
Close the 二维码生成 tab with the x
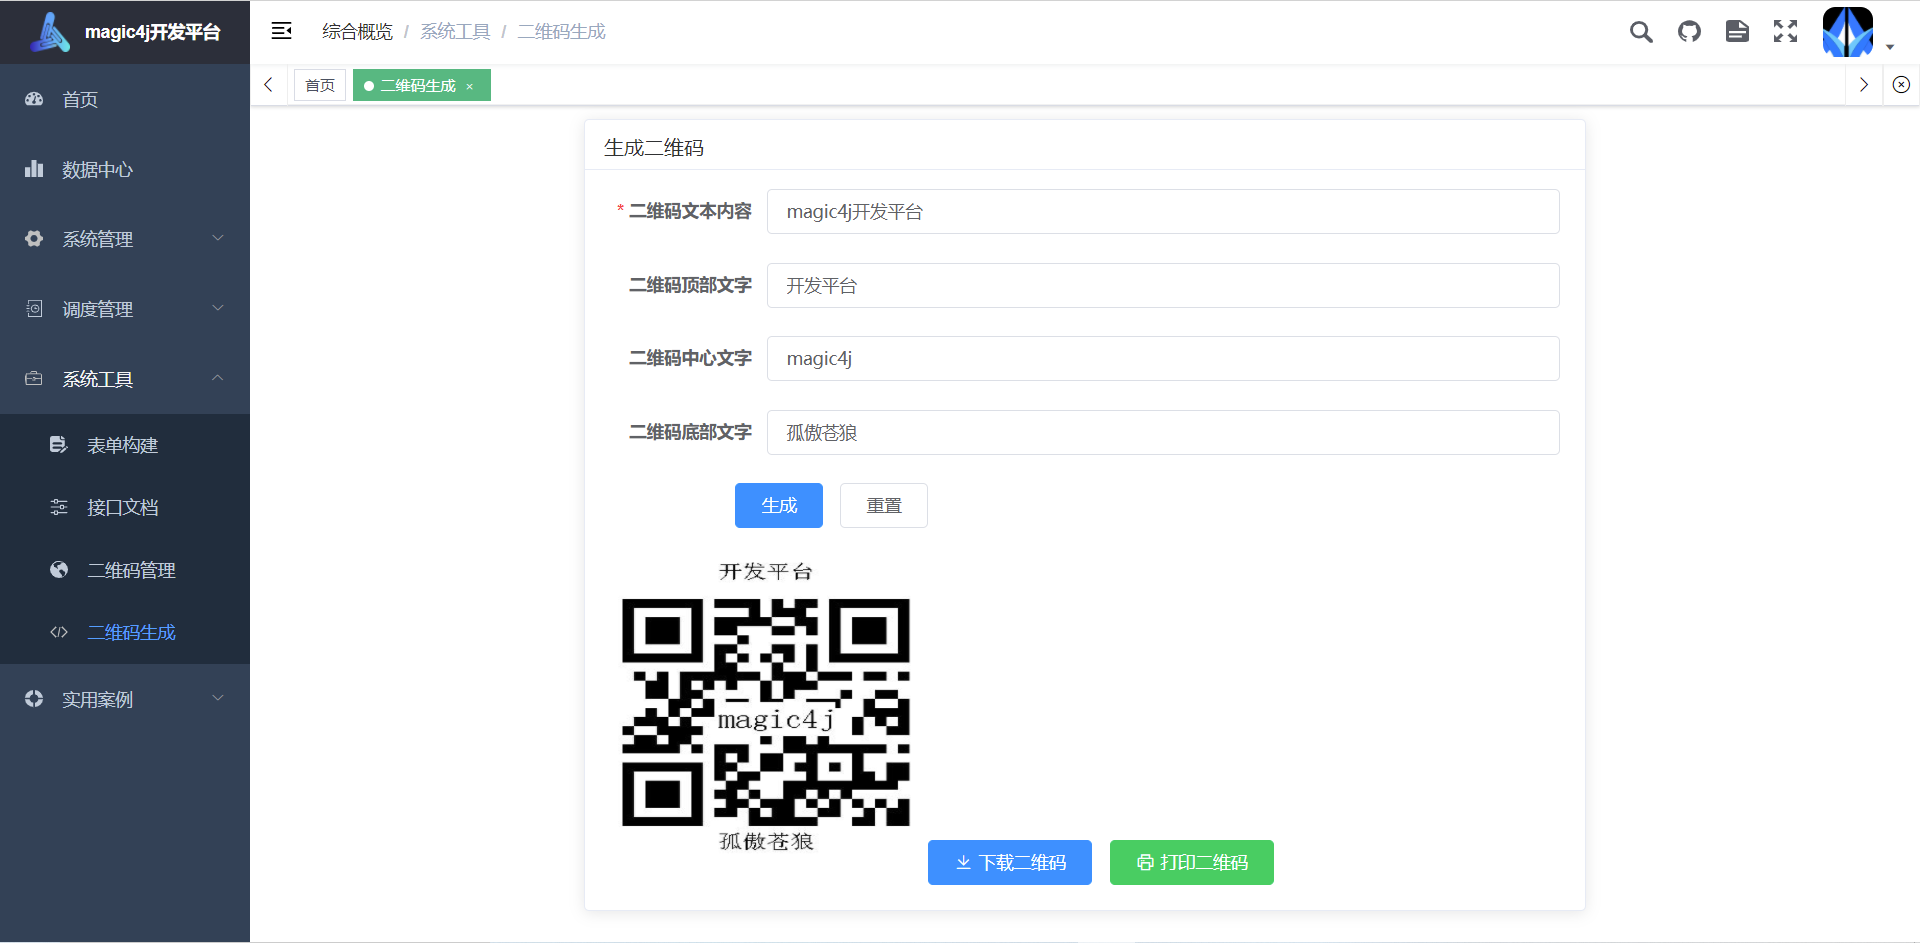coord(470,87)
